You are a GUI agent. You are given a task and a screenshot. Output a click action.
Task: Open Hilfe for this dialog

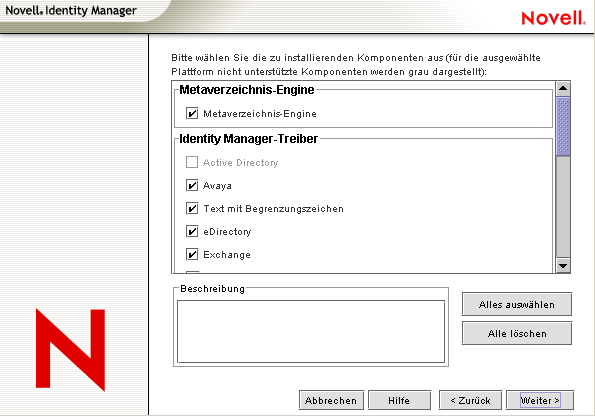[x=399, y=400]
